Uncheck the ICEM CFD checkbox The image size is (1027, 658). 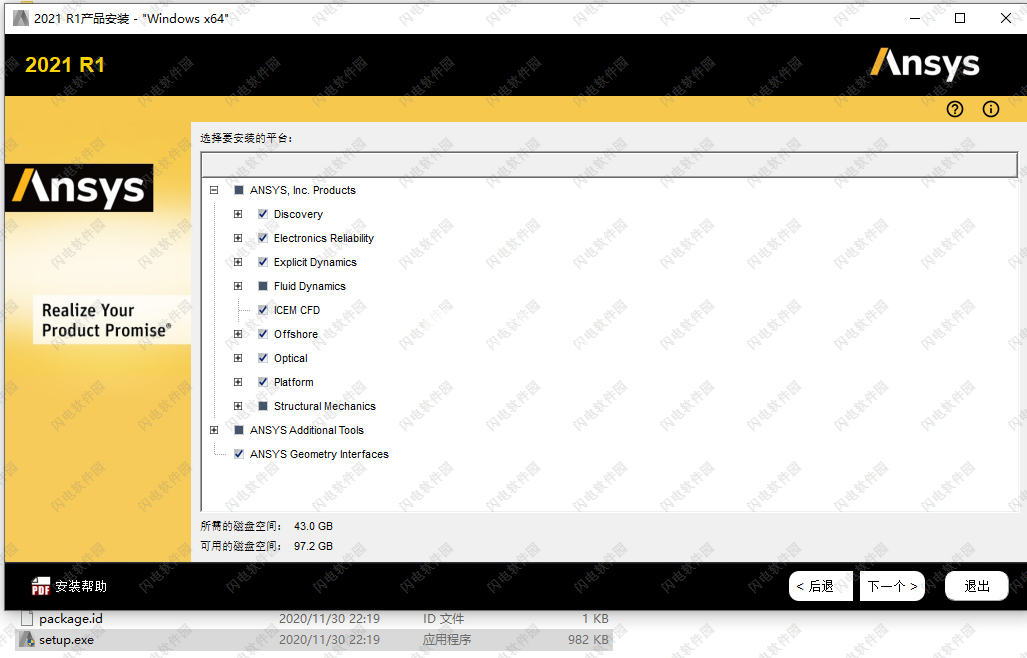263,310
